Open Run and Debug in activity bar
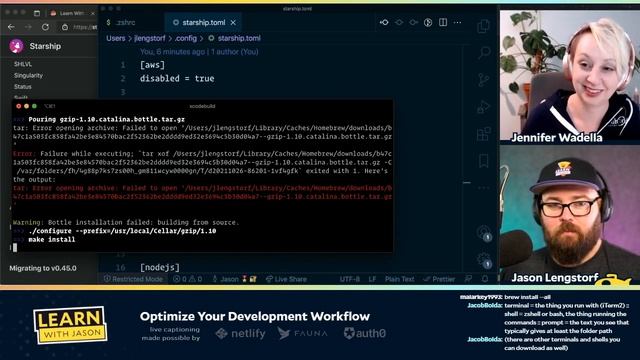This screenshot has height=360, width=640. (484, 107)
